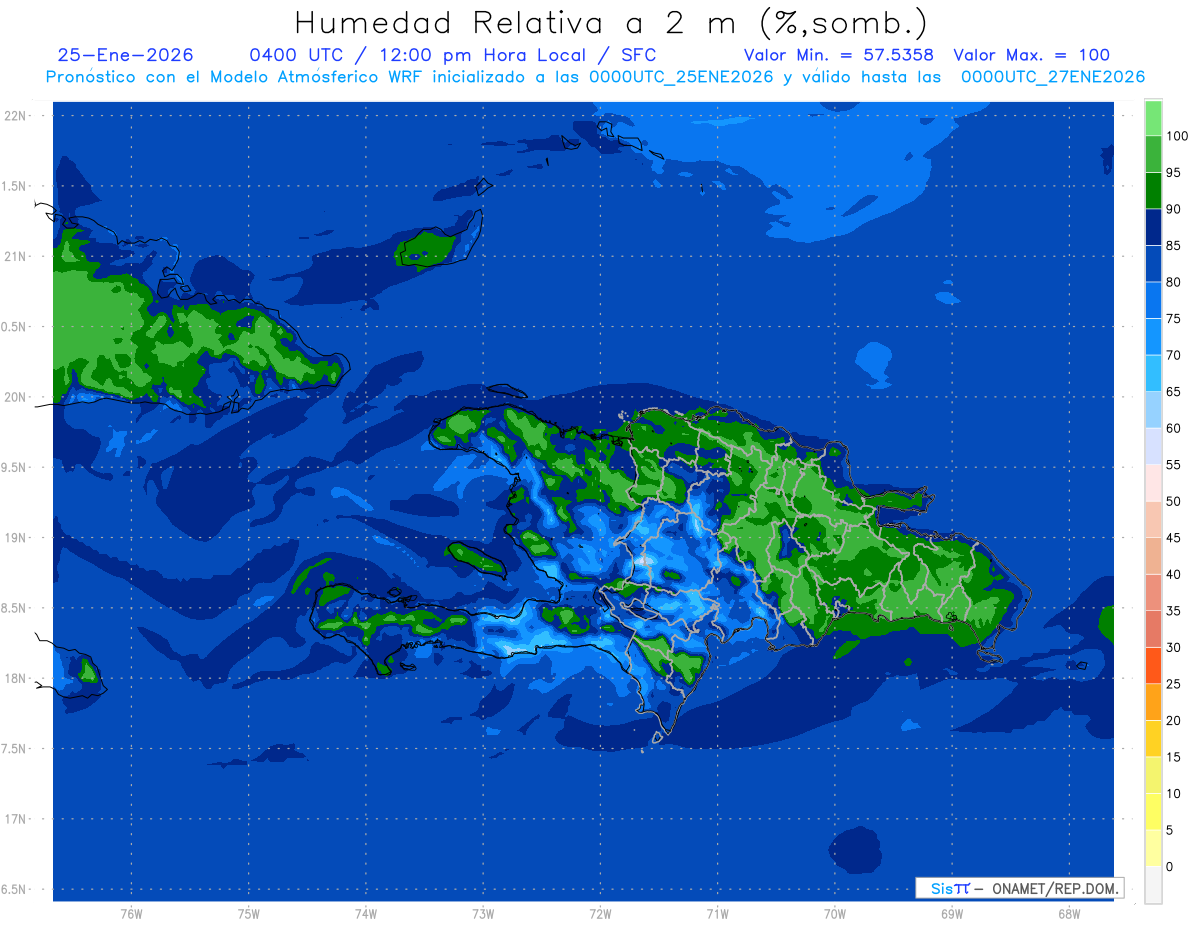Click the '19N' latitude axis label

click(16, 537)
